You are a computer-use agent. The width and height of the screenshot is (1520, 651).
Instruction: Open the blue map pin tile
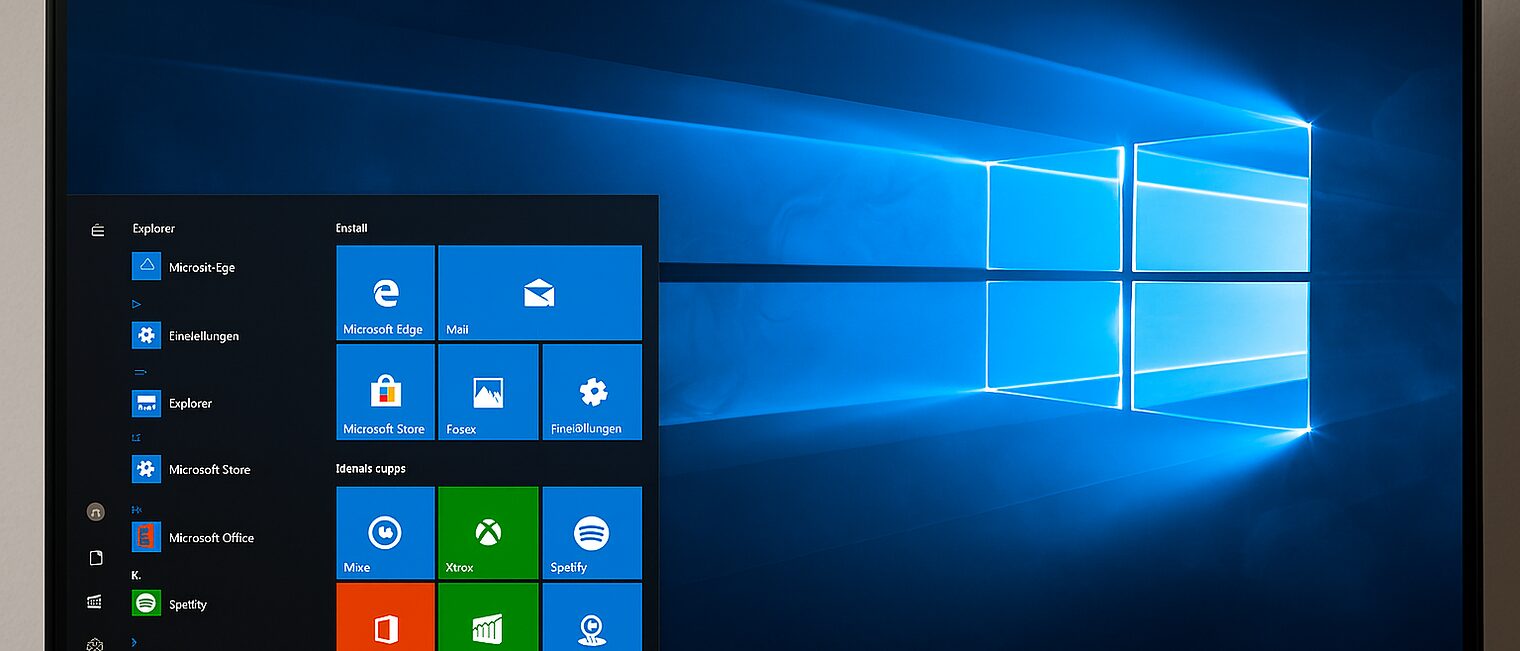[592, 617]
